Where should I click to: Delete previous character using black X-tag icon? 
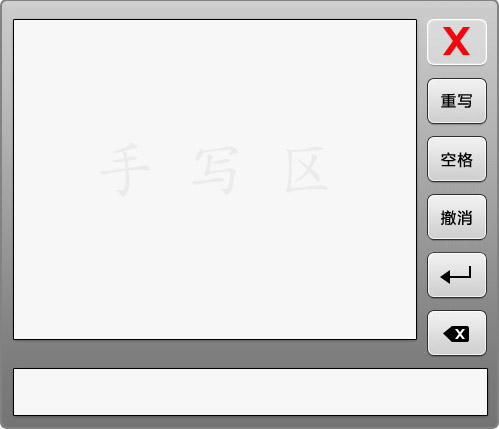click(457, 333)
